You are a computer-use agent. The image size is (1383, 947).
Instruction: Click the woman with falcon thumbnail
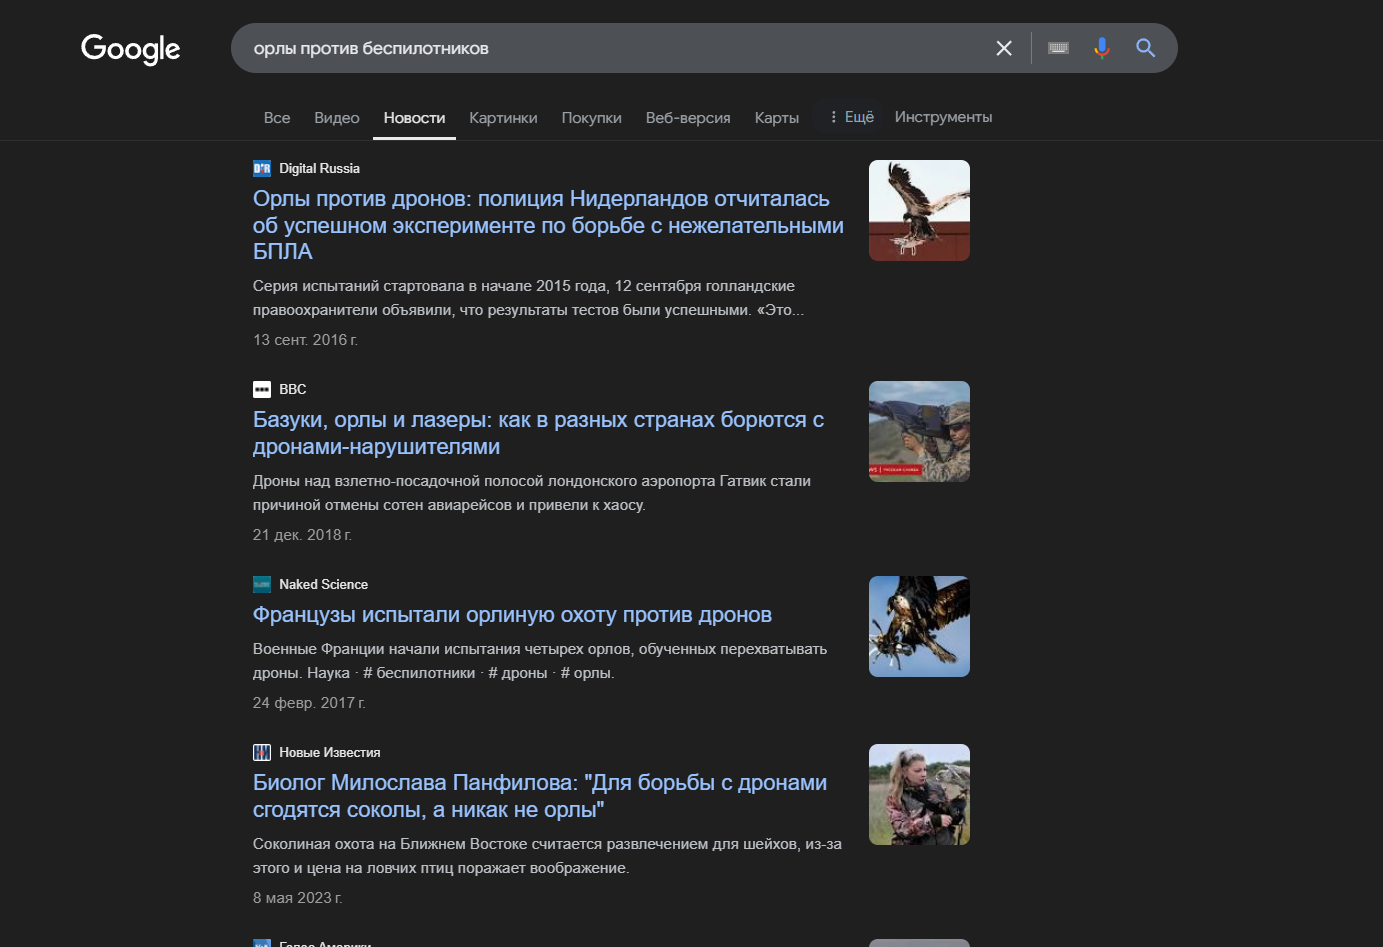pyautogui.click(x=919, y=794)
